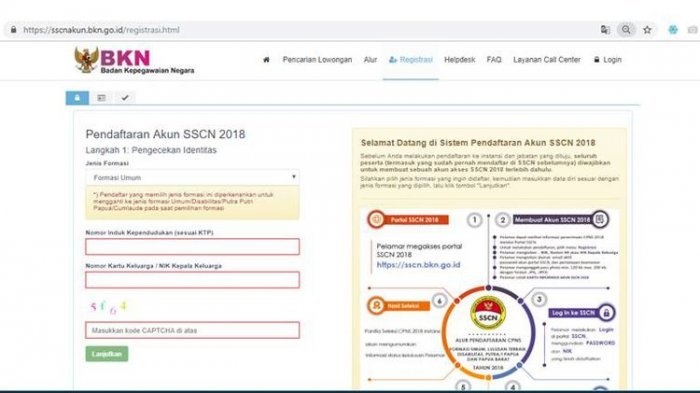
Task: Open Layanan Call Center menu item
Action: point(546,59)
